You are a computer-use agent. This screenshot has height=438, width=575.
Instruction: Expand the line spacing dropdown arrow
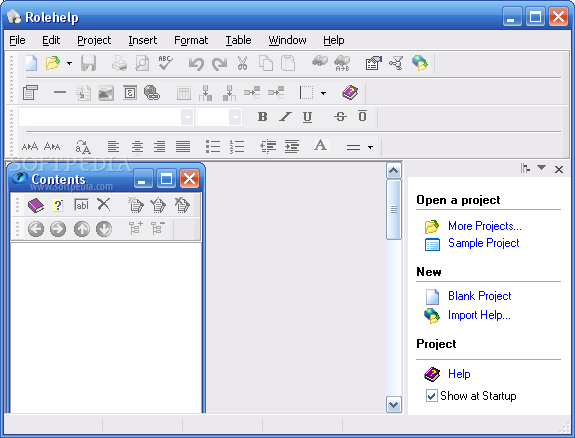point(370,147)
